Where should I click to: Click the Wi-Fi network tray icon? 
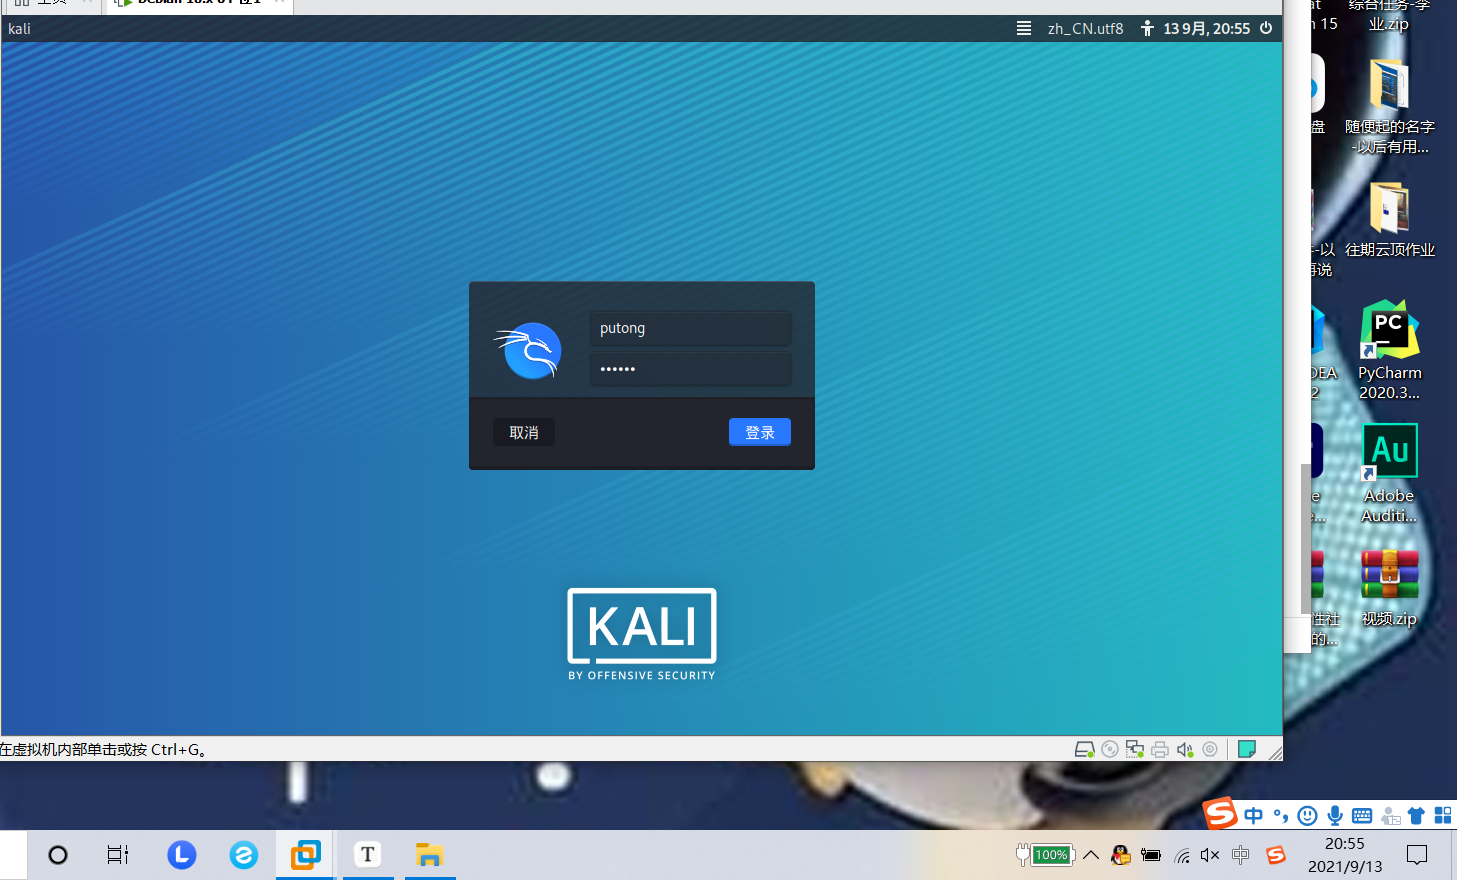coord(1182,855)
